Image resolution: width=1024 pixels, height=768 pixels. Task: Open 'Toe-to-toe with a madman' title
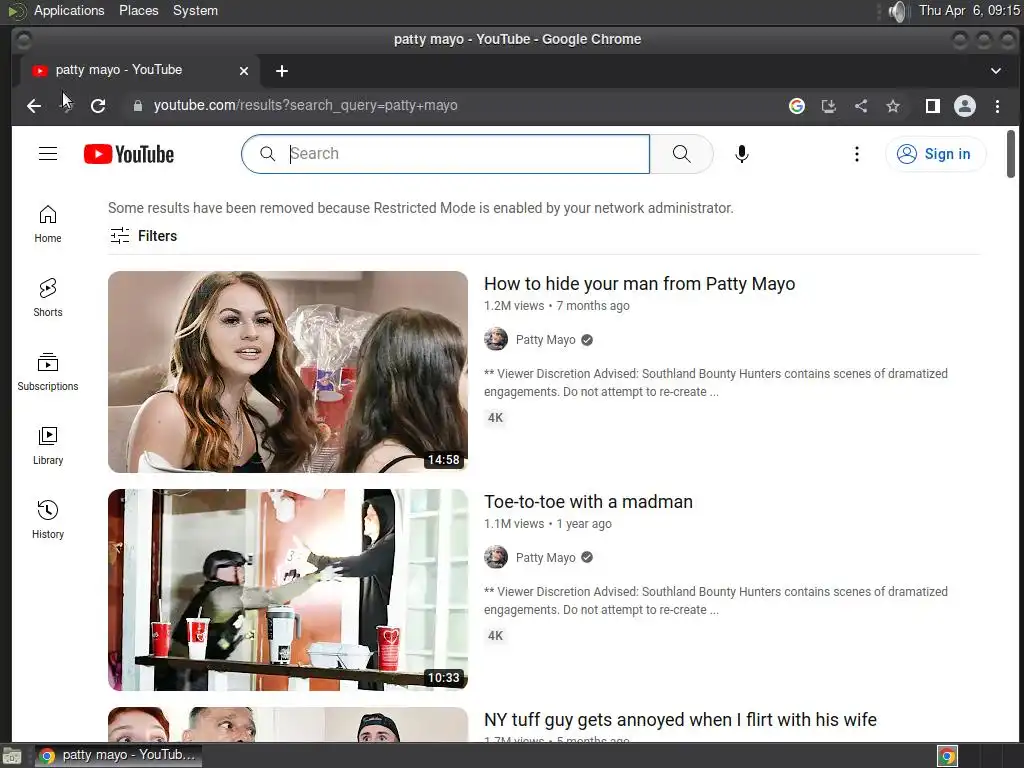[x=588, y=502]
